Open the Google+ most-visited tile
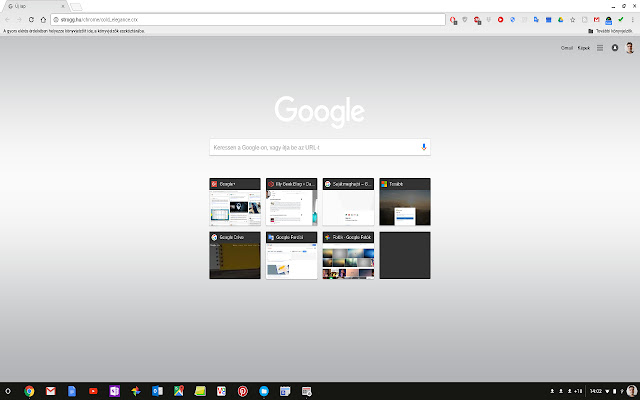640x400 pixels. (x=235, y=202)
